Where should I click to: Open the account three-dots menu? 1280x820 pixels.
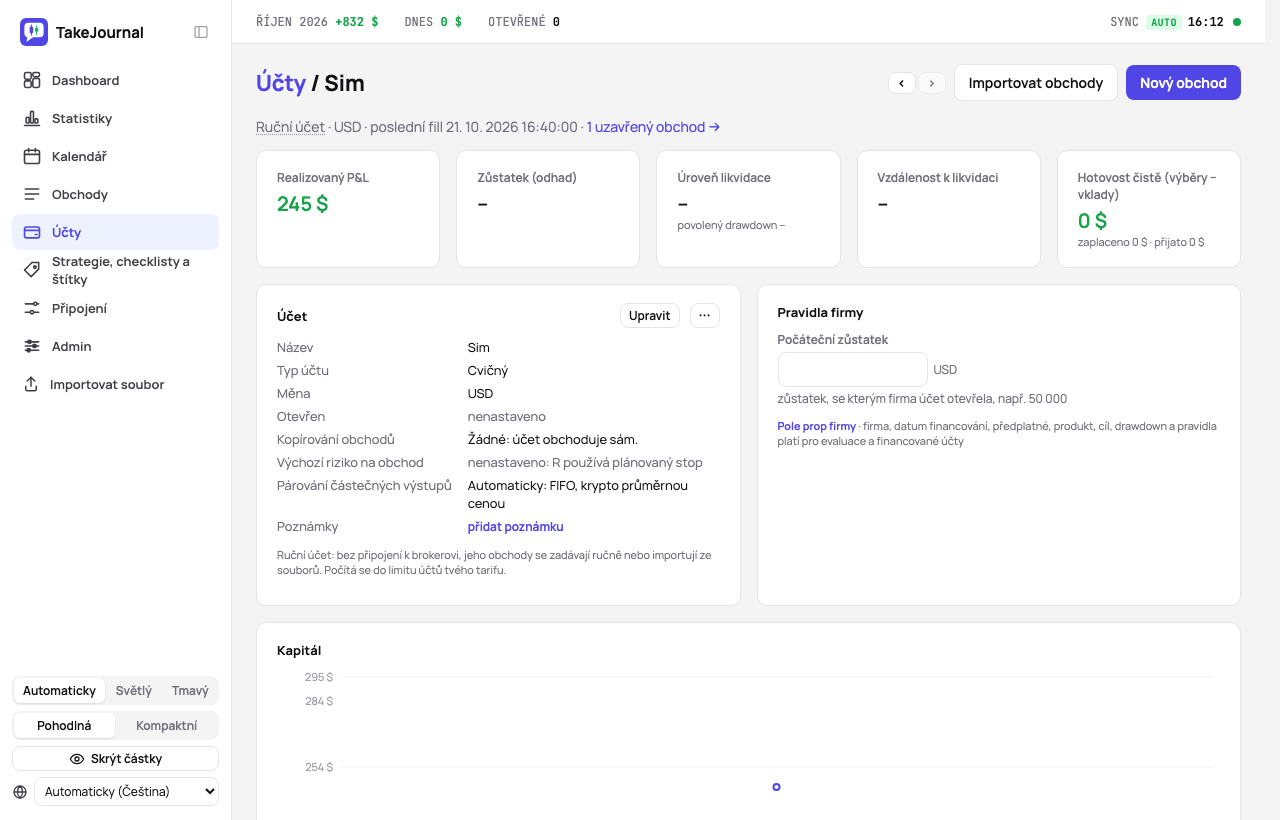pos(704,316)
